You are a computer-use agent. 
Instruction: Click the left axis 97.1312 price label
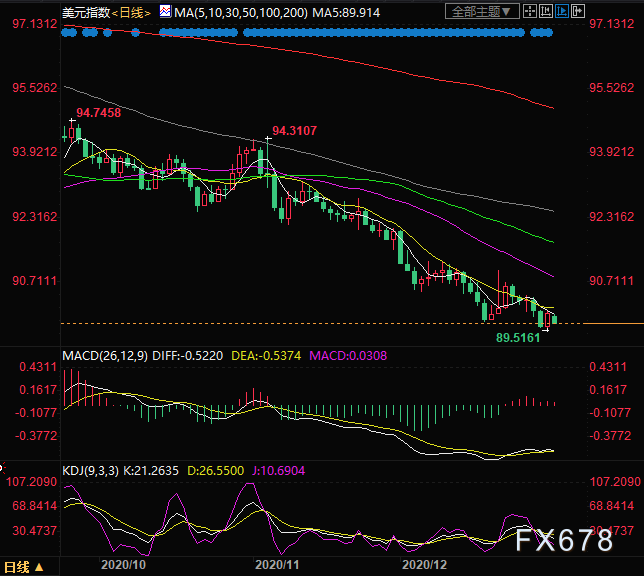(x=34, y=24)
